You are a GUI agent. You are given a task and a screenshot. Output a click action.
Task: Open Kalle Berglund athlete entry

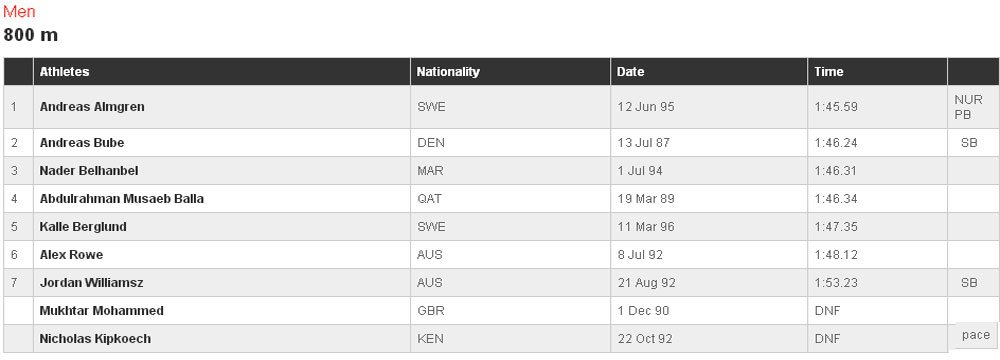[83, 227]
